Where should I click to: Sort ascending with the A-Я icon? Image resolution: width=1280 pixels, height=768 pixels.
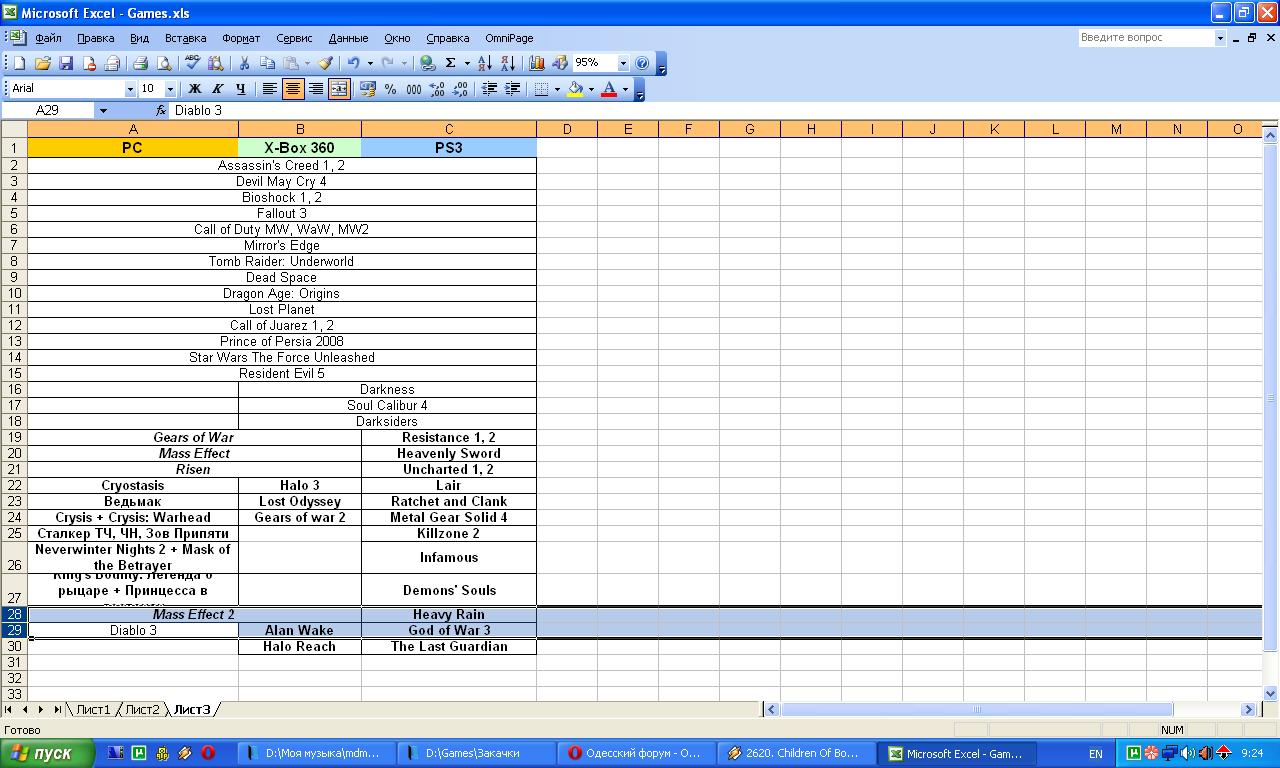pyautogui.click(x=484, y=63)
